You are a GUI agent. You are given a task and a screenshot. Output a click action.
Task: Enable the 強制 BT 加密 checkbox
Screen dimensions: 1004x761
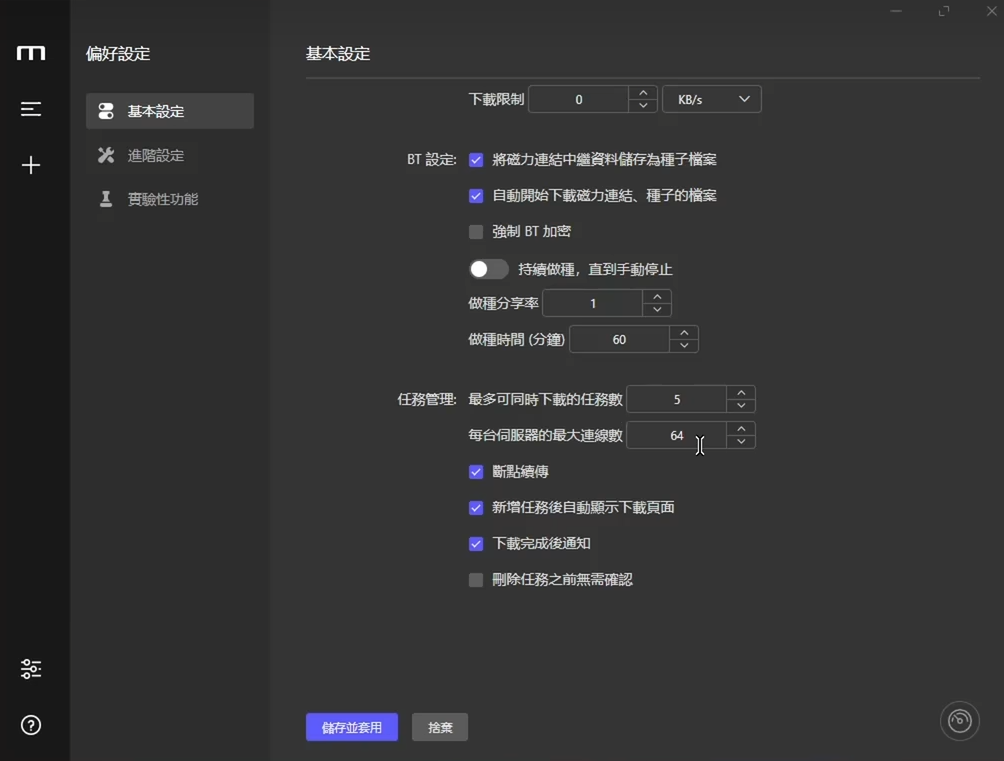tap(475, 231)
